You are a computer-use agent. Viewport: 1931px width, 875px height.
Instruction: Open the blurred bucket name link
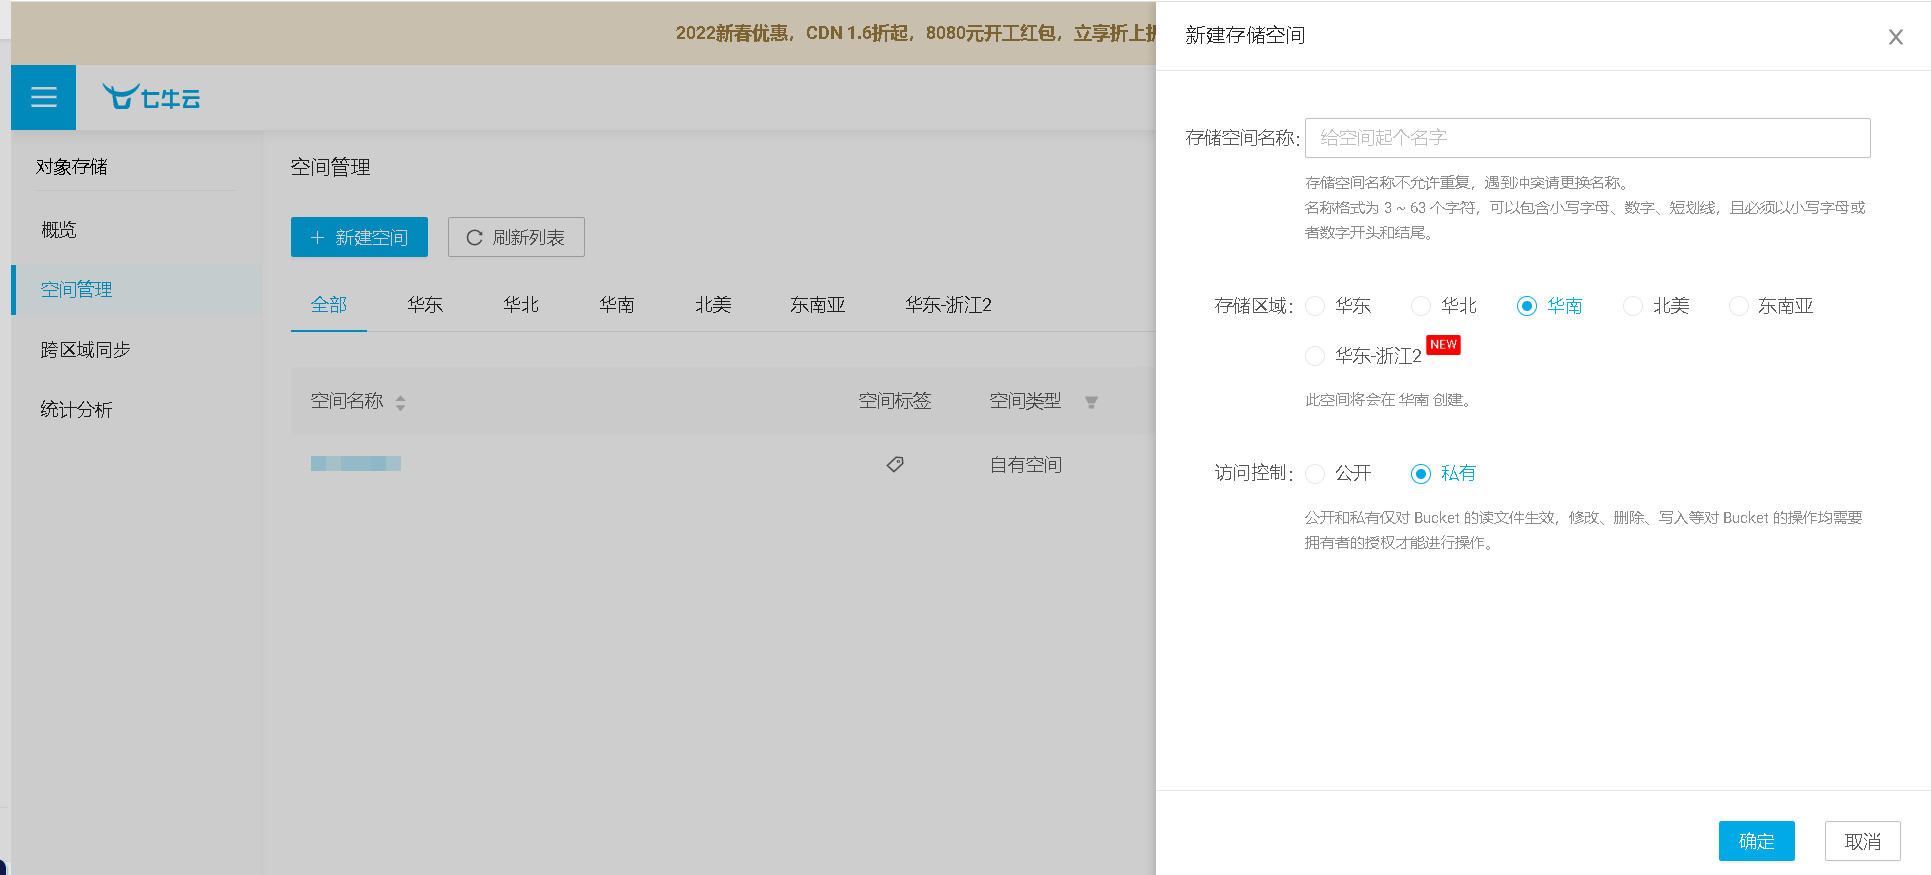[356, 463]
